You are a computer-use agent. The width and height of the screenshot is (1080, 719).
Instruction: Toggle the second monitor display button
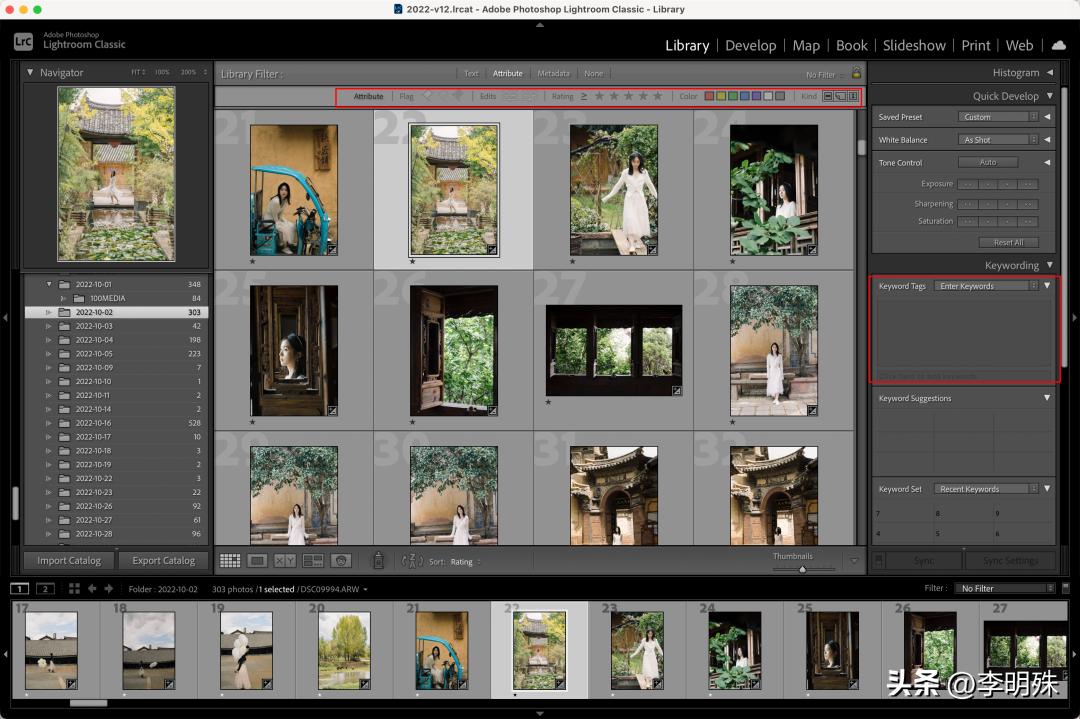coord(45,589)
